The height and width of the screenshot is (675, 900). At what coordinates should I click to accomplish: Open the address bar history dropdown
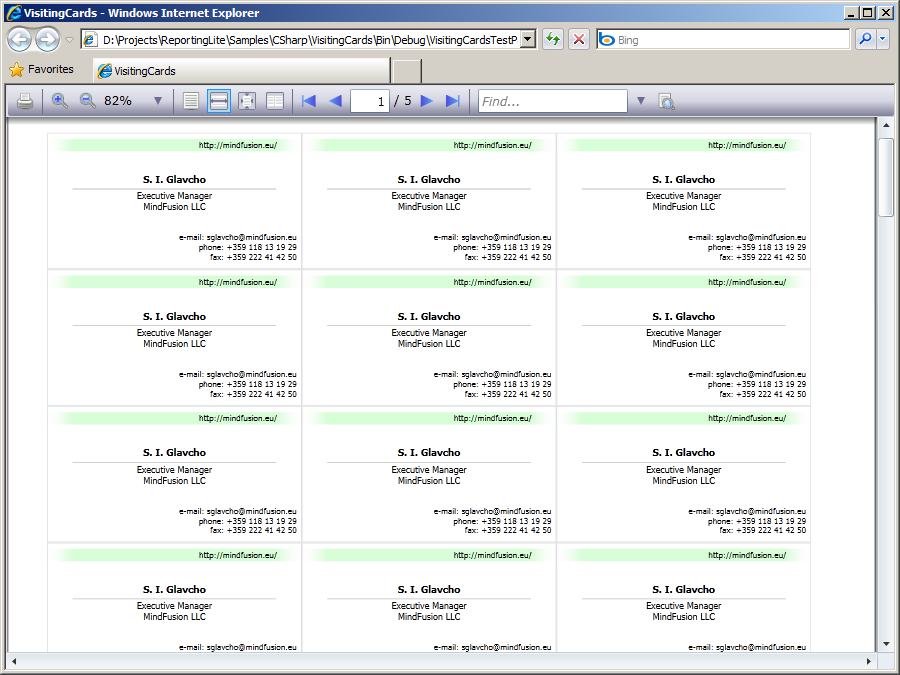point(528,39)
